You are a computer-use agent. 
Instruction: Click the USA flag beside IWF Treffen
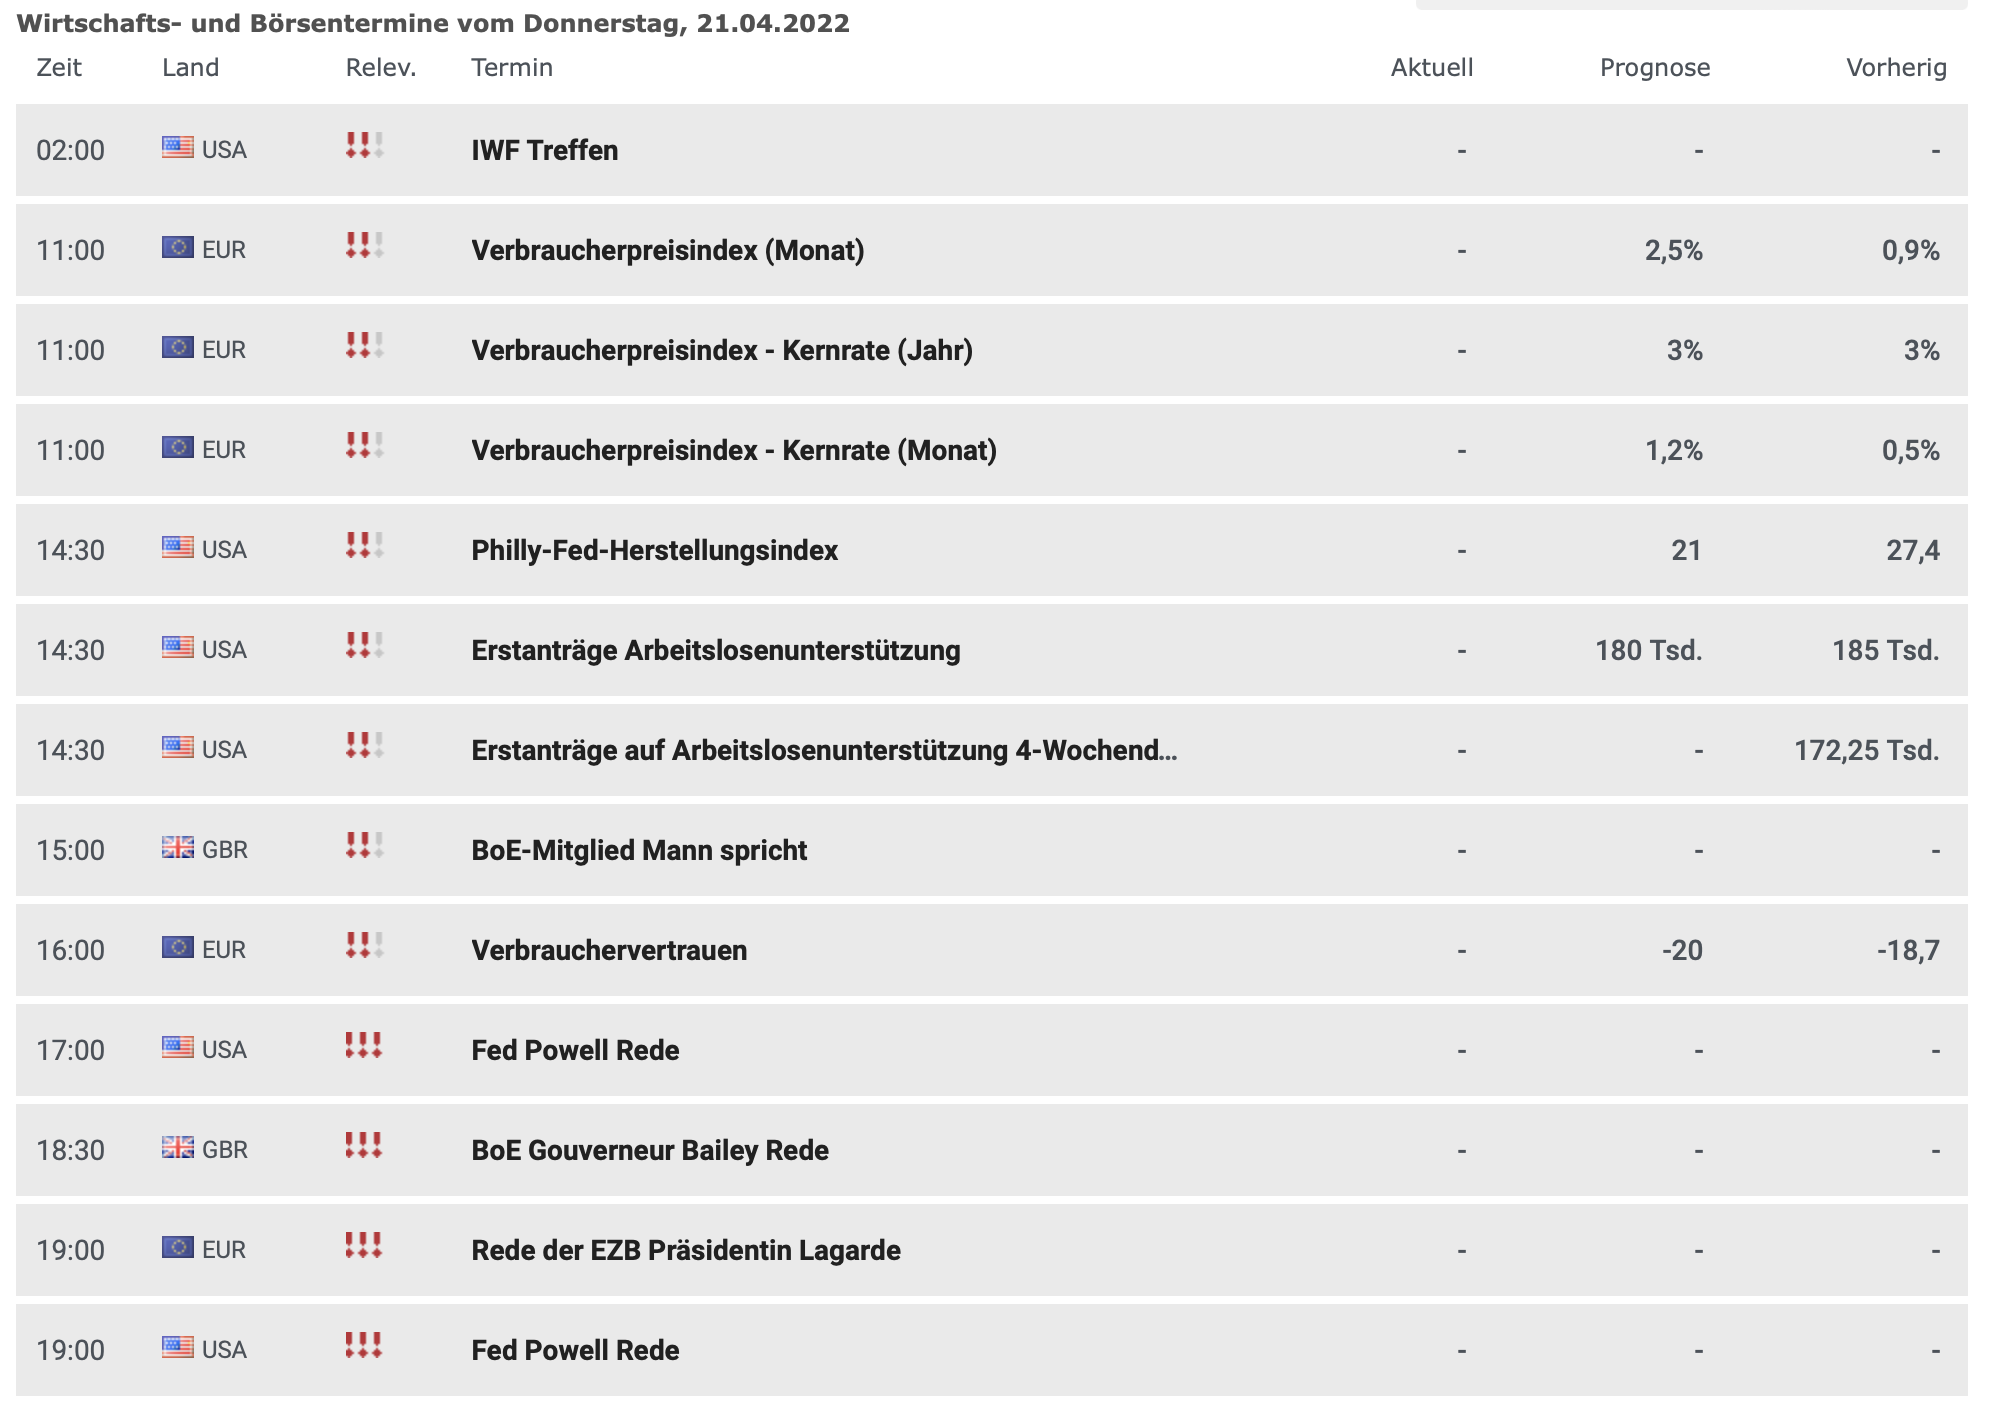click(x=177, y=148)
